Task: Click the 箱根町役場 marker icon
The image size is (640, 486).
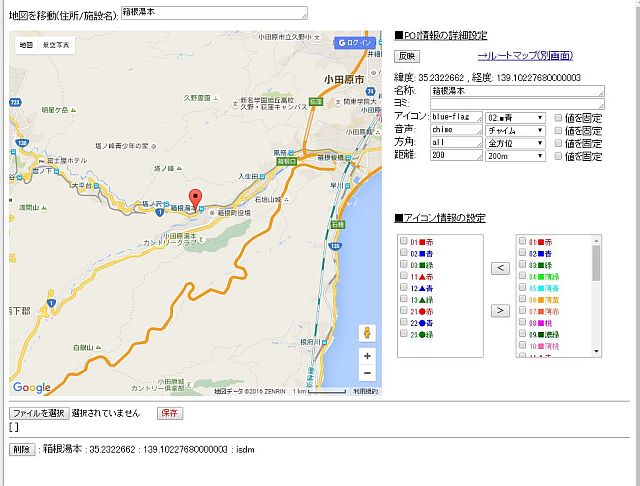Action: point(212,213)
